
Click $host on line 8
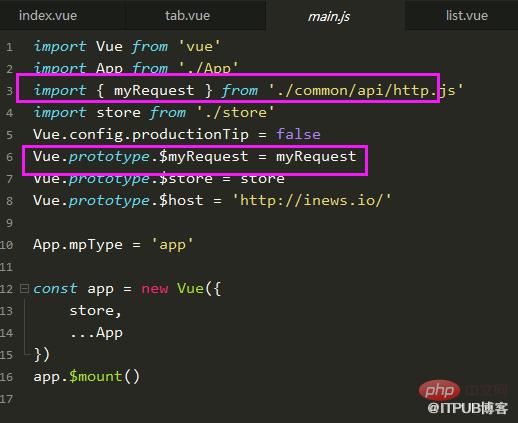tap(181, 200)
